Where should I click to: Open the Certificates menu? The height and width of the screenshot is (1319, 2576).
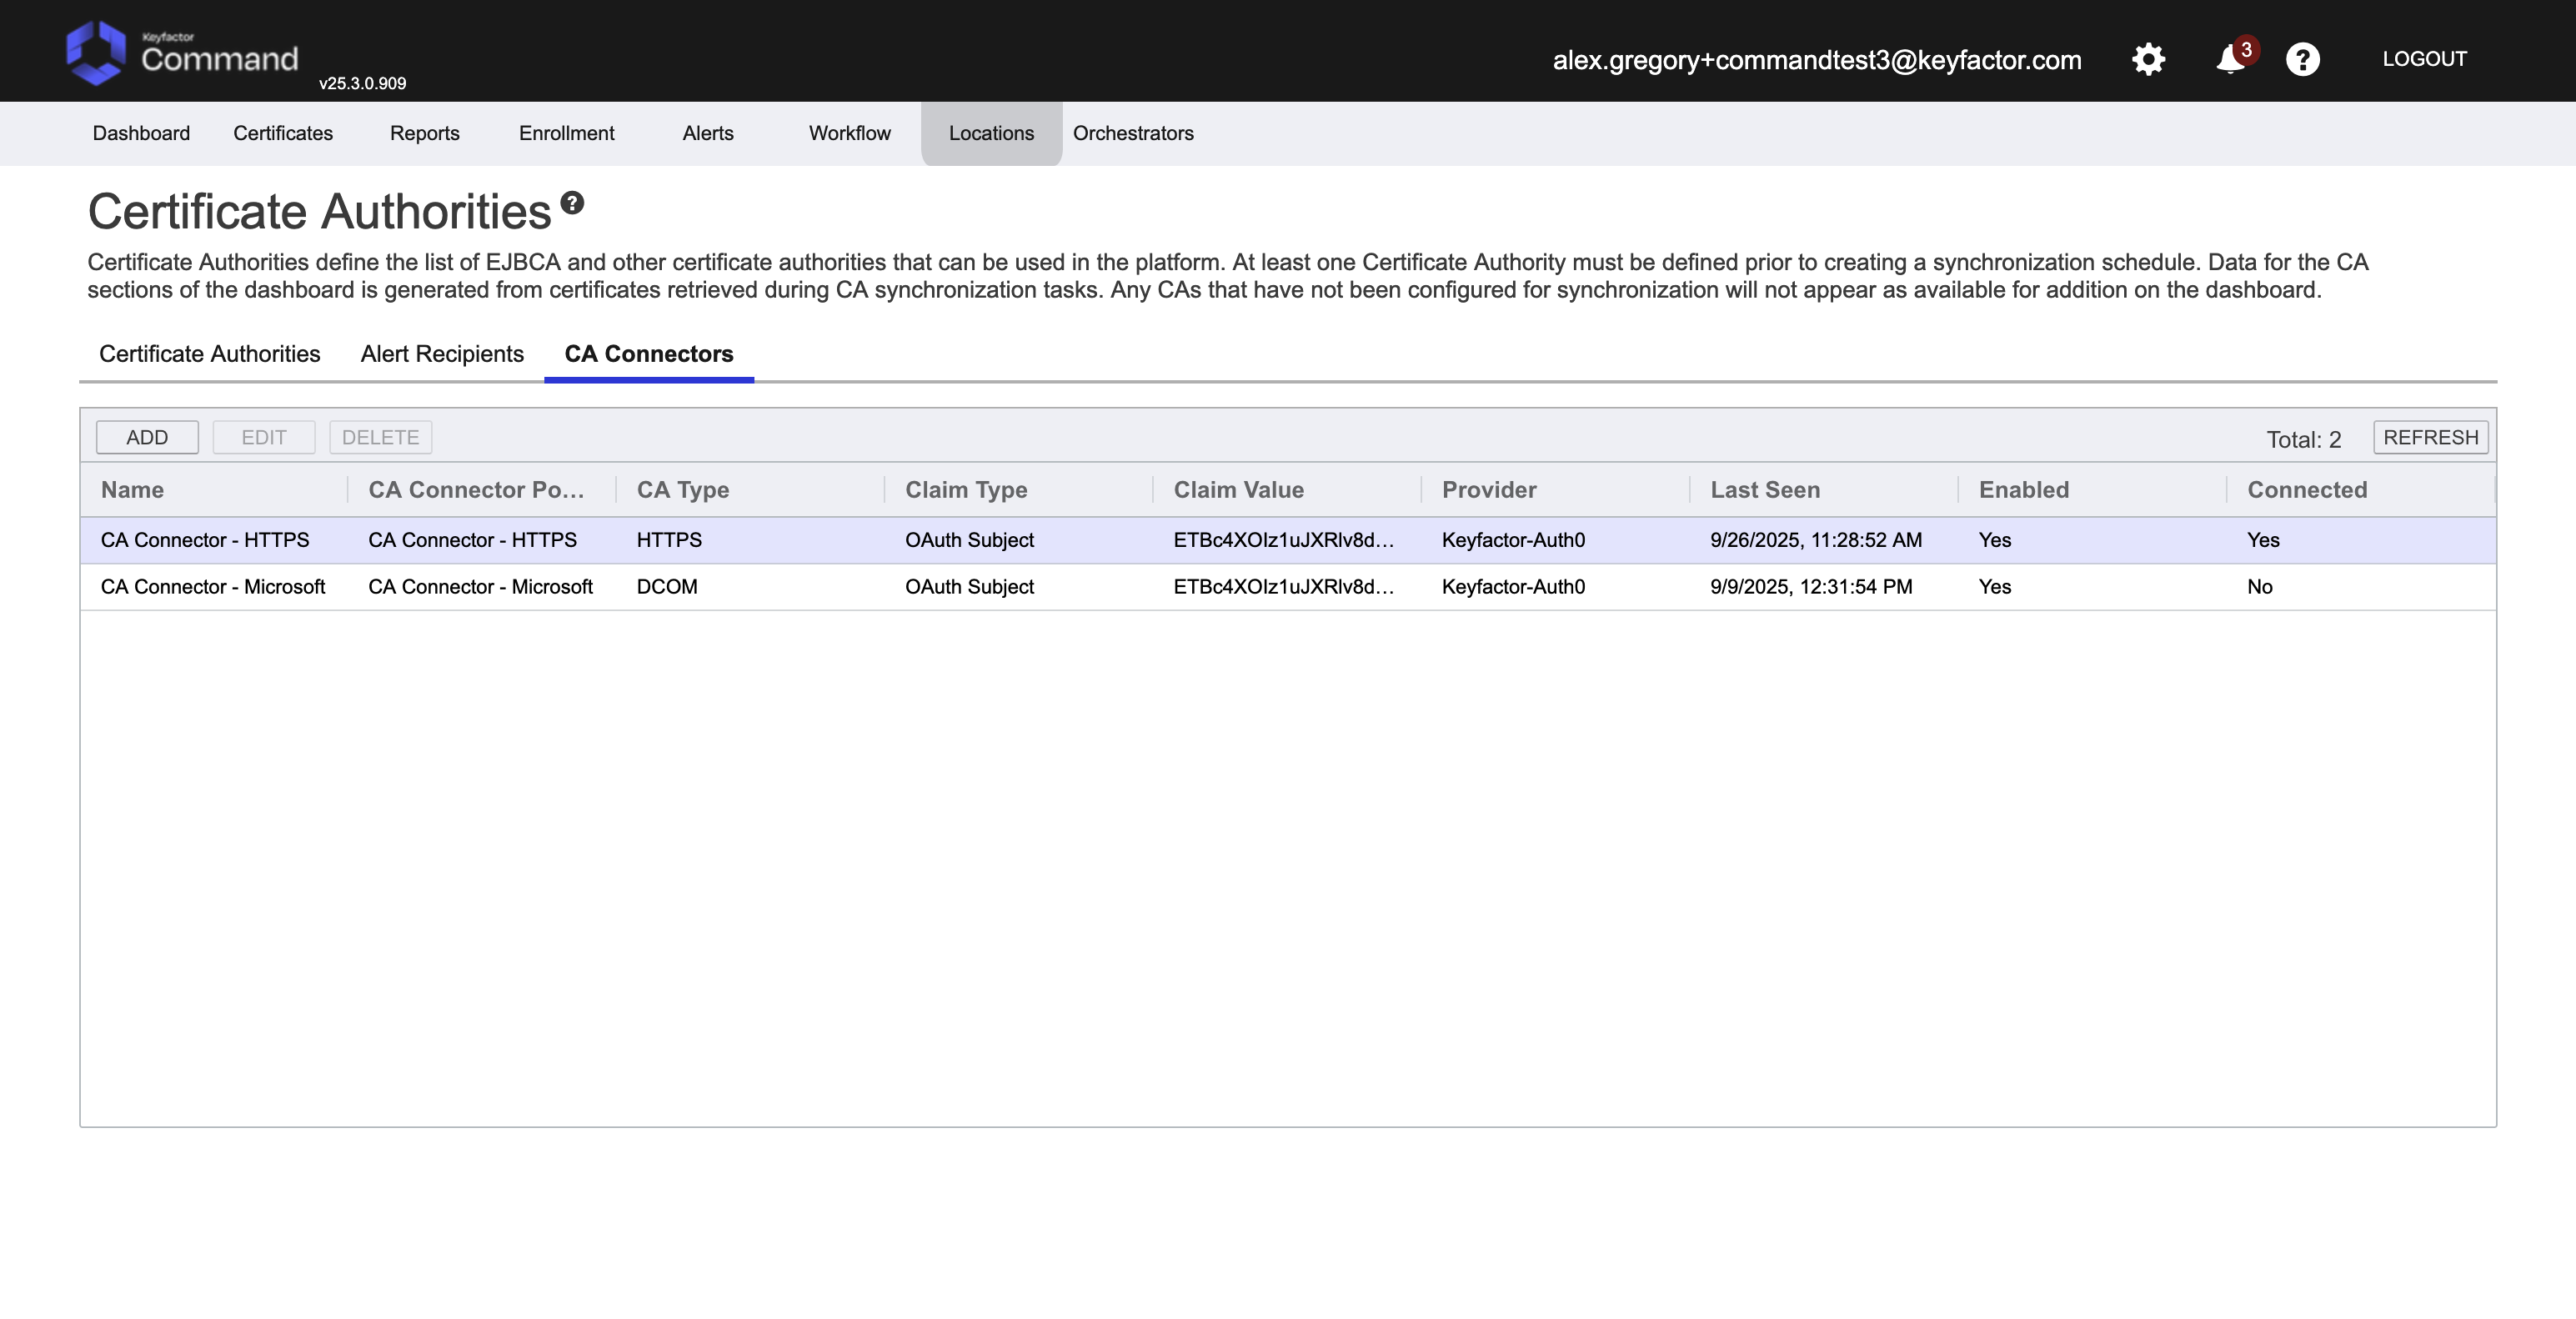tap(282, 133)
